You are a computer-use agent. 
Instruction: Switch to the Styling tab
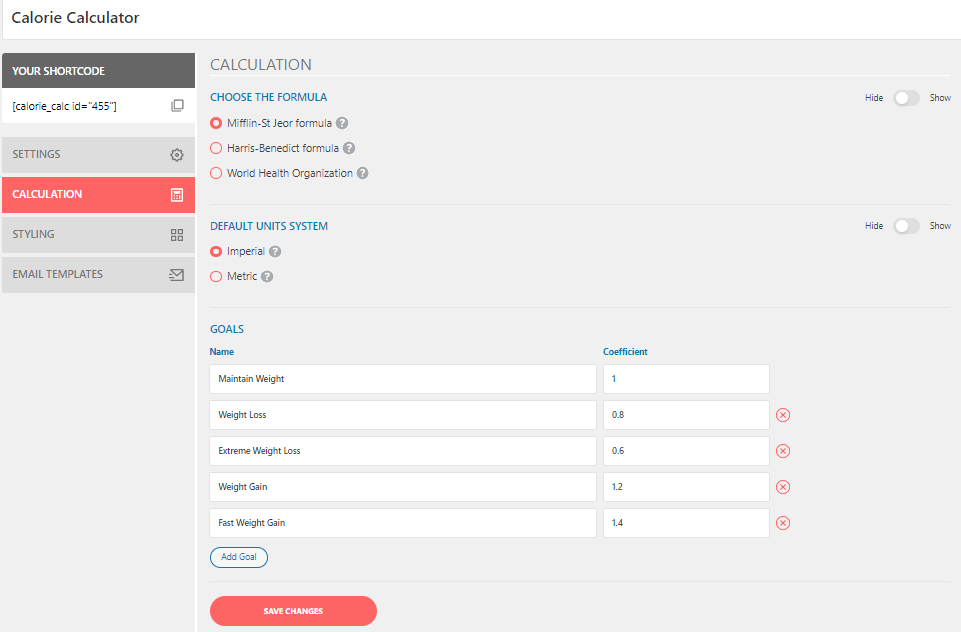(x=98, y=235)
